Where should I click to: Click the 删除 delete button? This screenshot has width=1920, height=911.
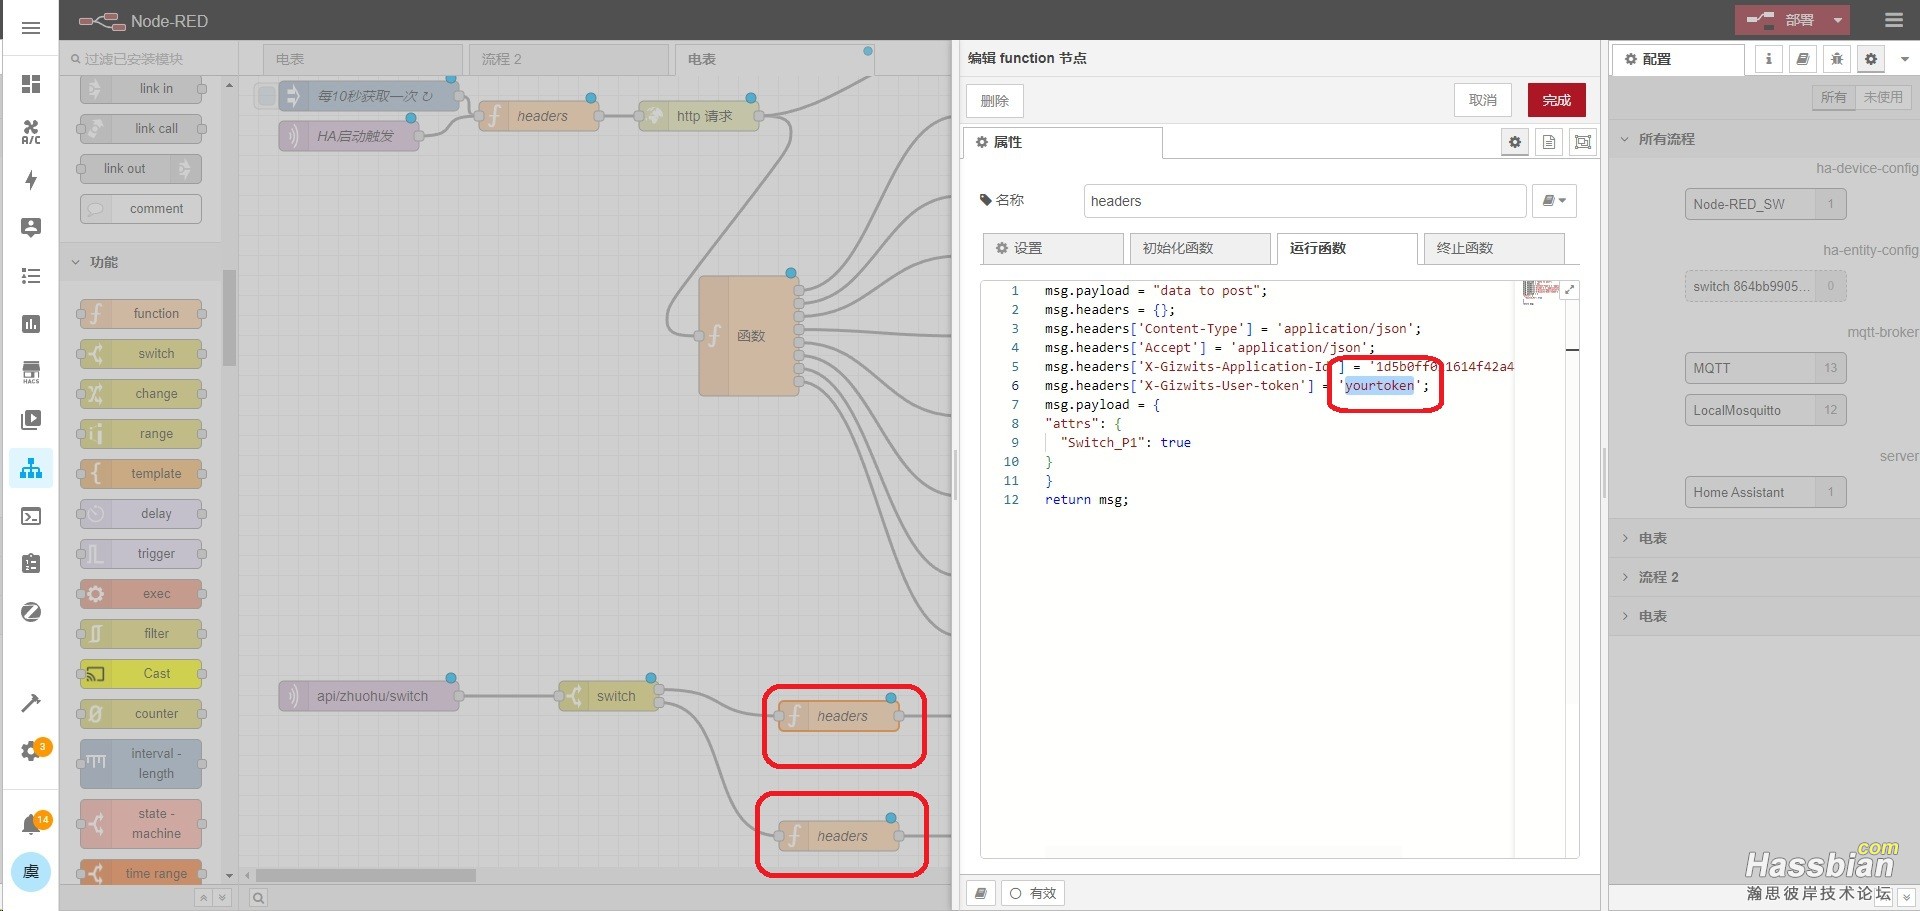coord(995,100)
